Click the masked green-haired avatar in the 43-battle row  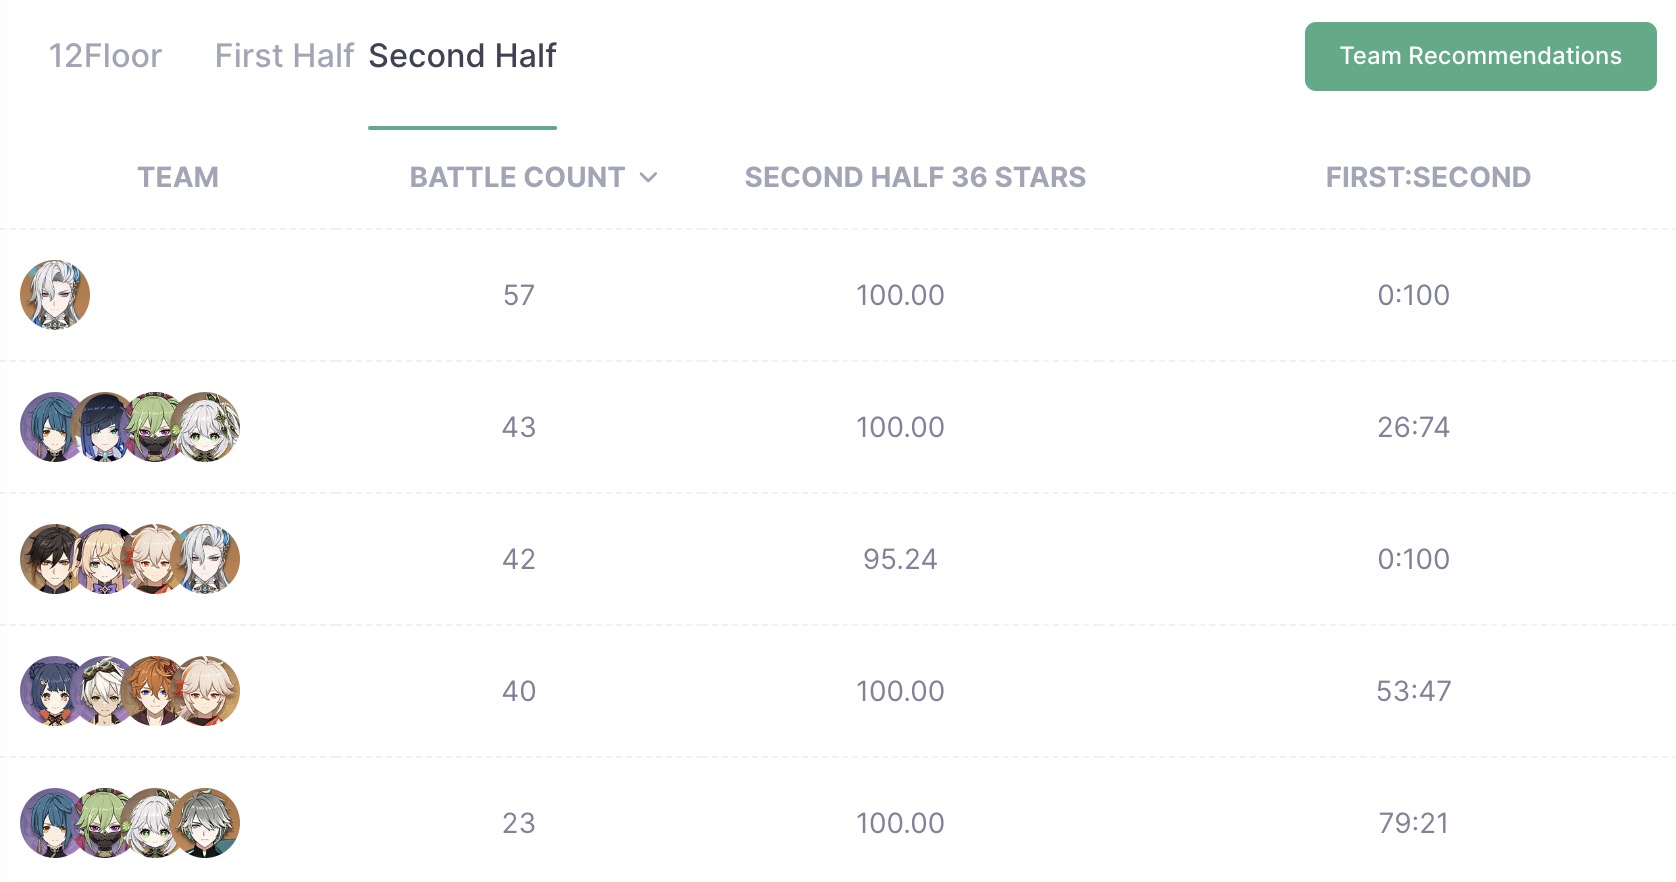(x=152, y=427)
